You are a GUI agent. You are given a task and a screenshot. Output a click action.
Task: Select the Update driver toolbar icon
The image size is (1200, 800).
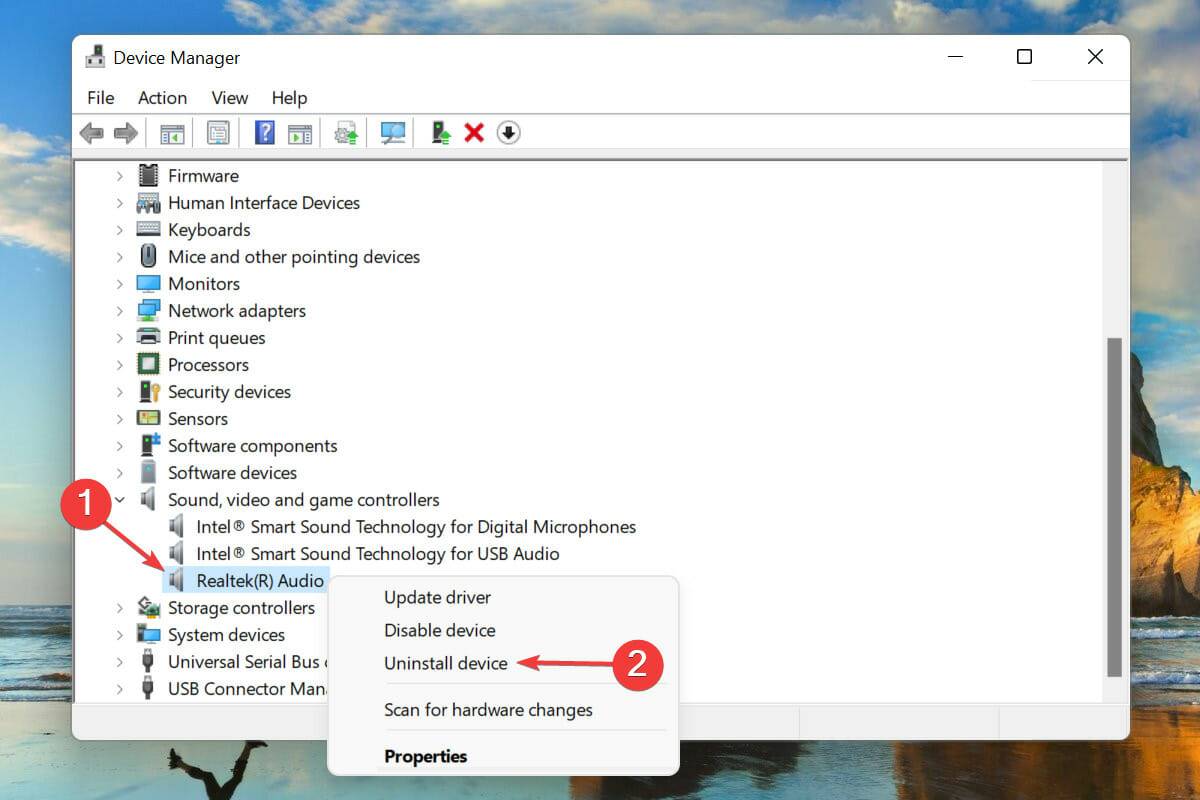[346, 132]
